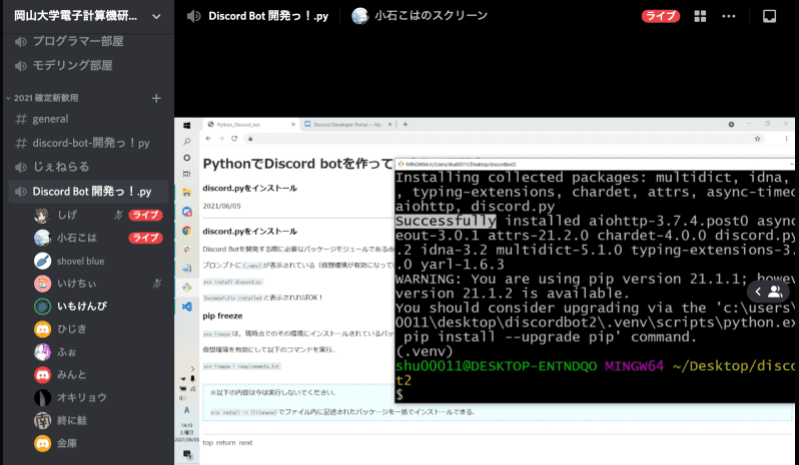
Task: Expand the 岡山大学電子計算機研 server dropdown
Action: [x=156, y=17]
